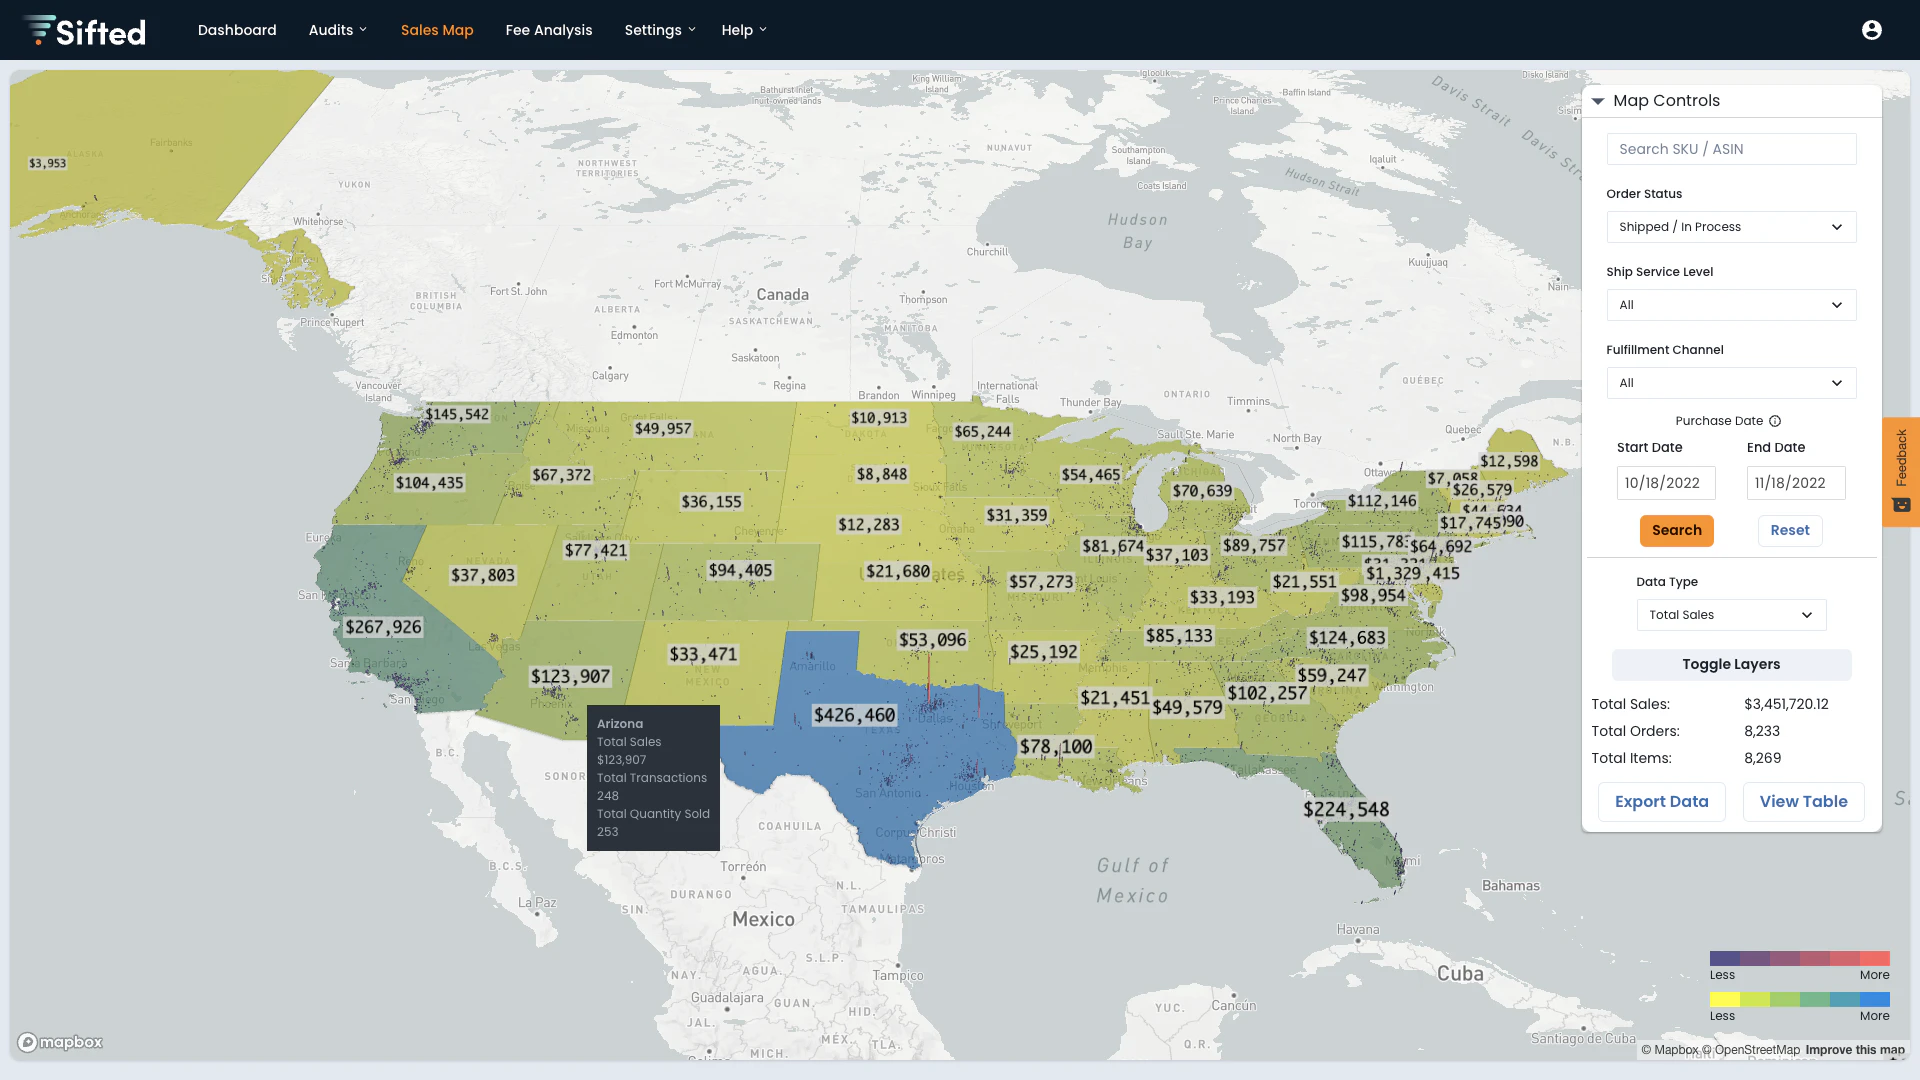Click the View Table button
Screen dimensions: 1920x1080
tap(1803, 801)
